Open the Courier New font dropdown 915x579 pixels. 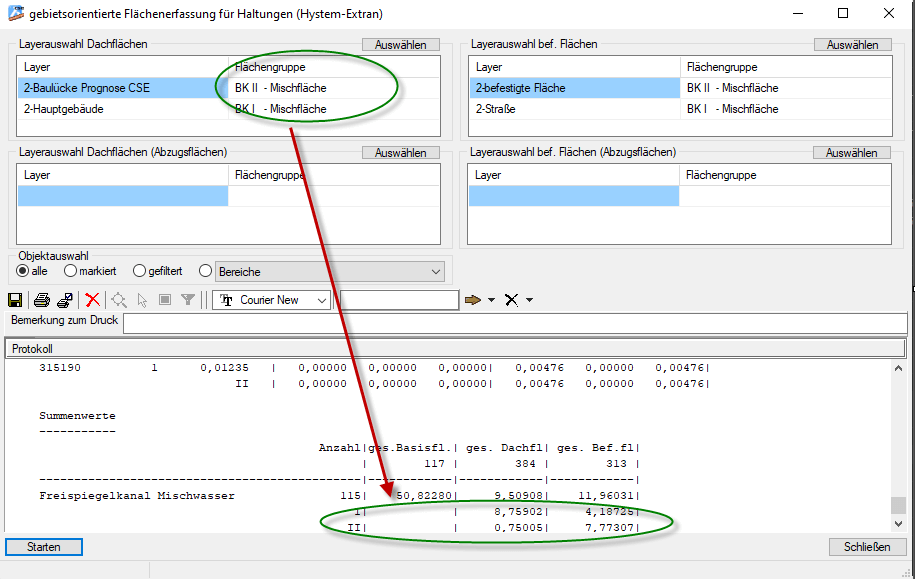pyautogui.click(x=321, y=300)
